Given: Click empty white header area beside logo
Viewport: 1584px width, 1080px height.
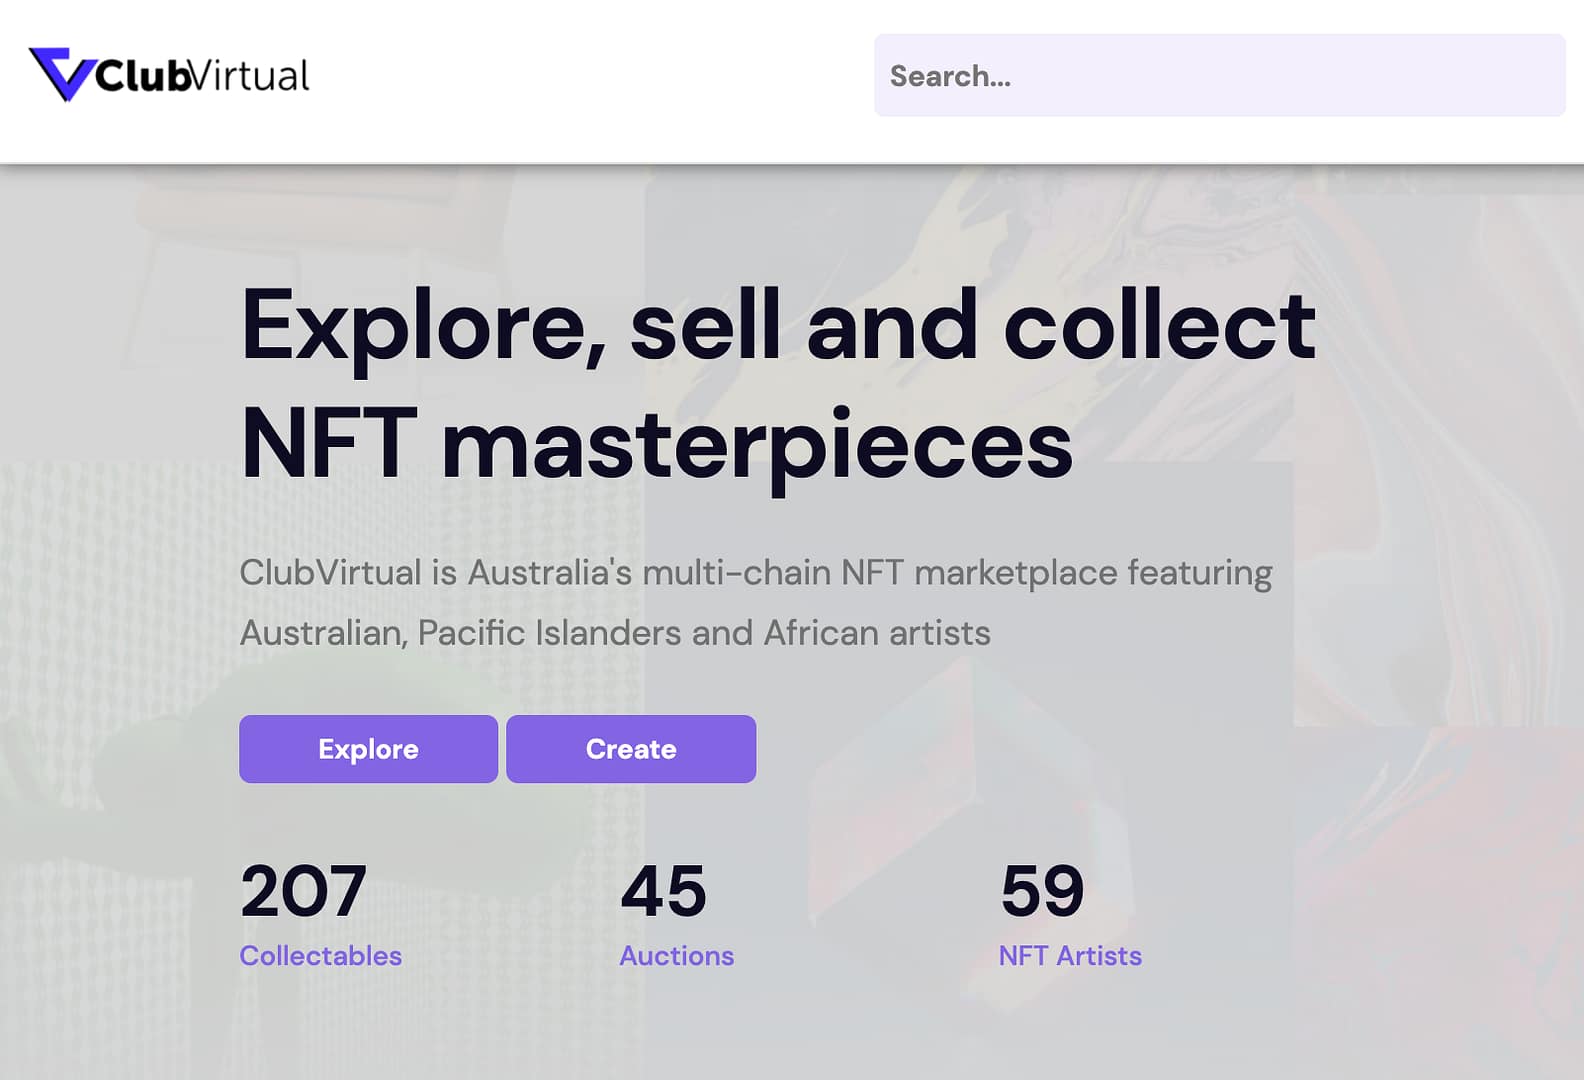Looking at the screenshot, I should (x=590, y=80).
